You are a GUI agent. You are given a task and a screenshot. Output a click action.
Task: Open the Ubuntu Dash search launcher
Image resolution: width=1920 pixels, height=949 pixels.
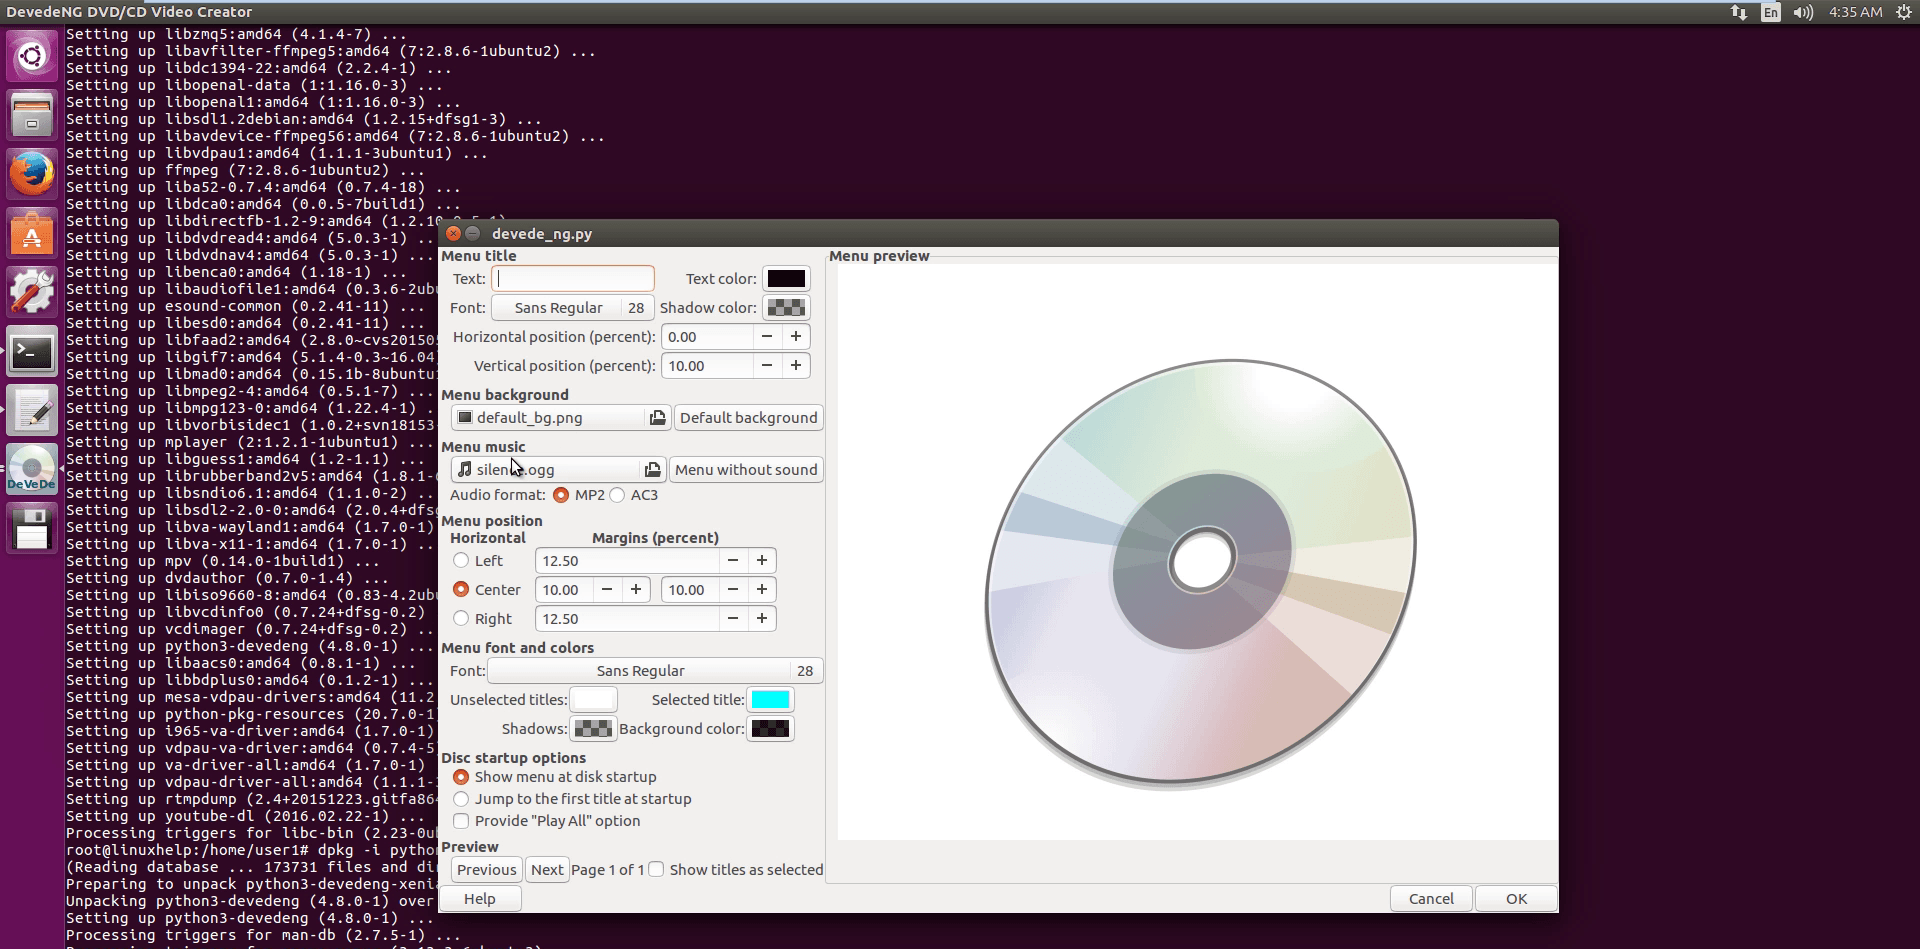[x=32, y=56]
